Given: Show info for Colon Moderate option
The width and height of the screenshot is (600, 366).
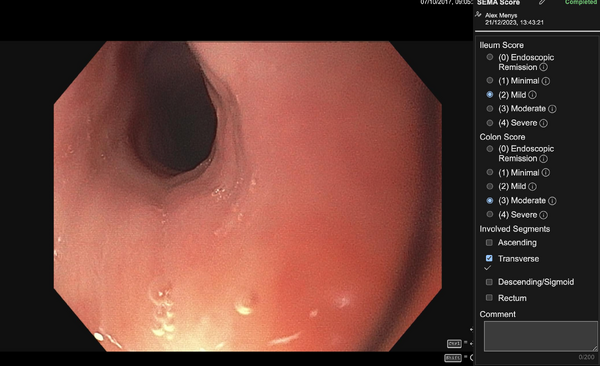Looking at the screenshot, I should pos(552,201).
